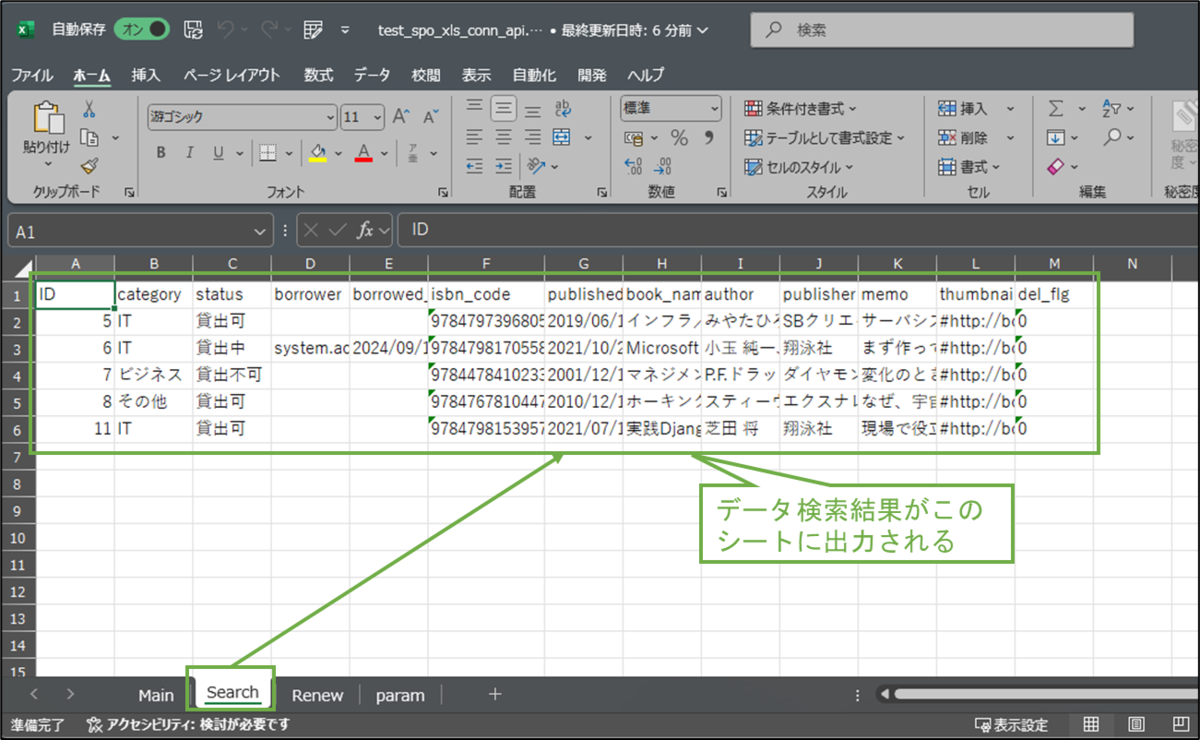Click the Wrap Text icon
Viewport: 1200px width, 740px height.
tap(563, 108)
